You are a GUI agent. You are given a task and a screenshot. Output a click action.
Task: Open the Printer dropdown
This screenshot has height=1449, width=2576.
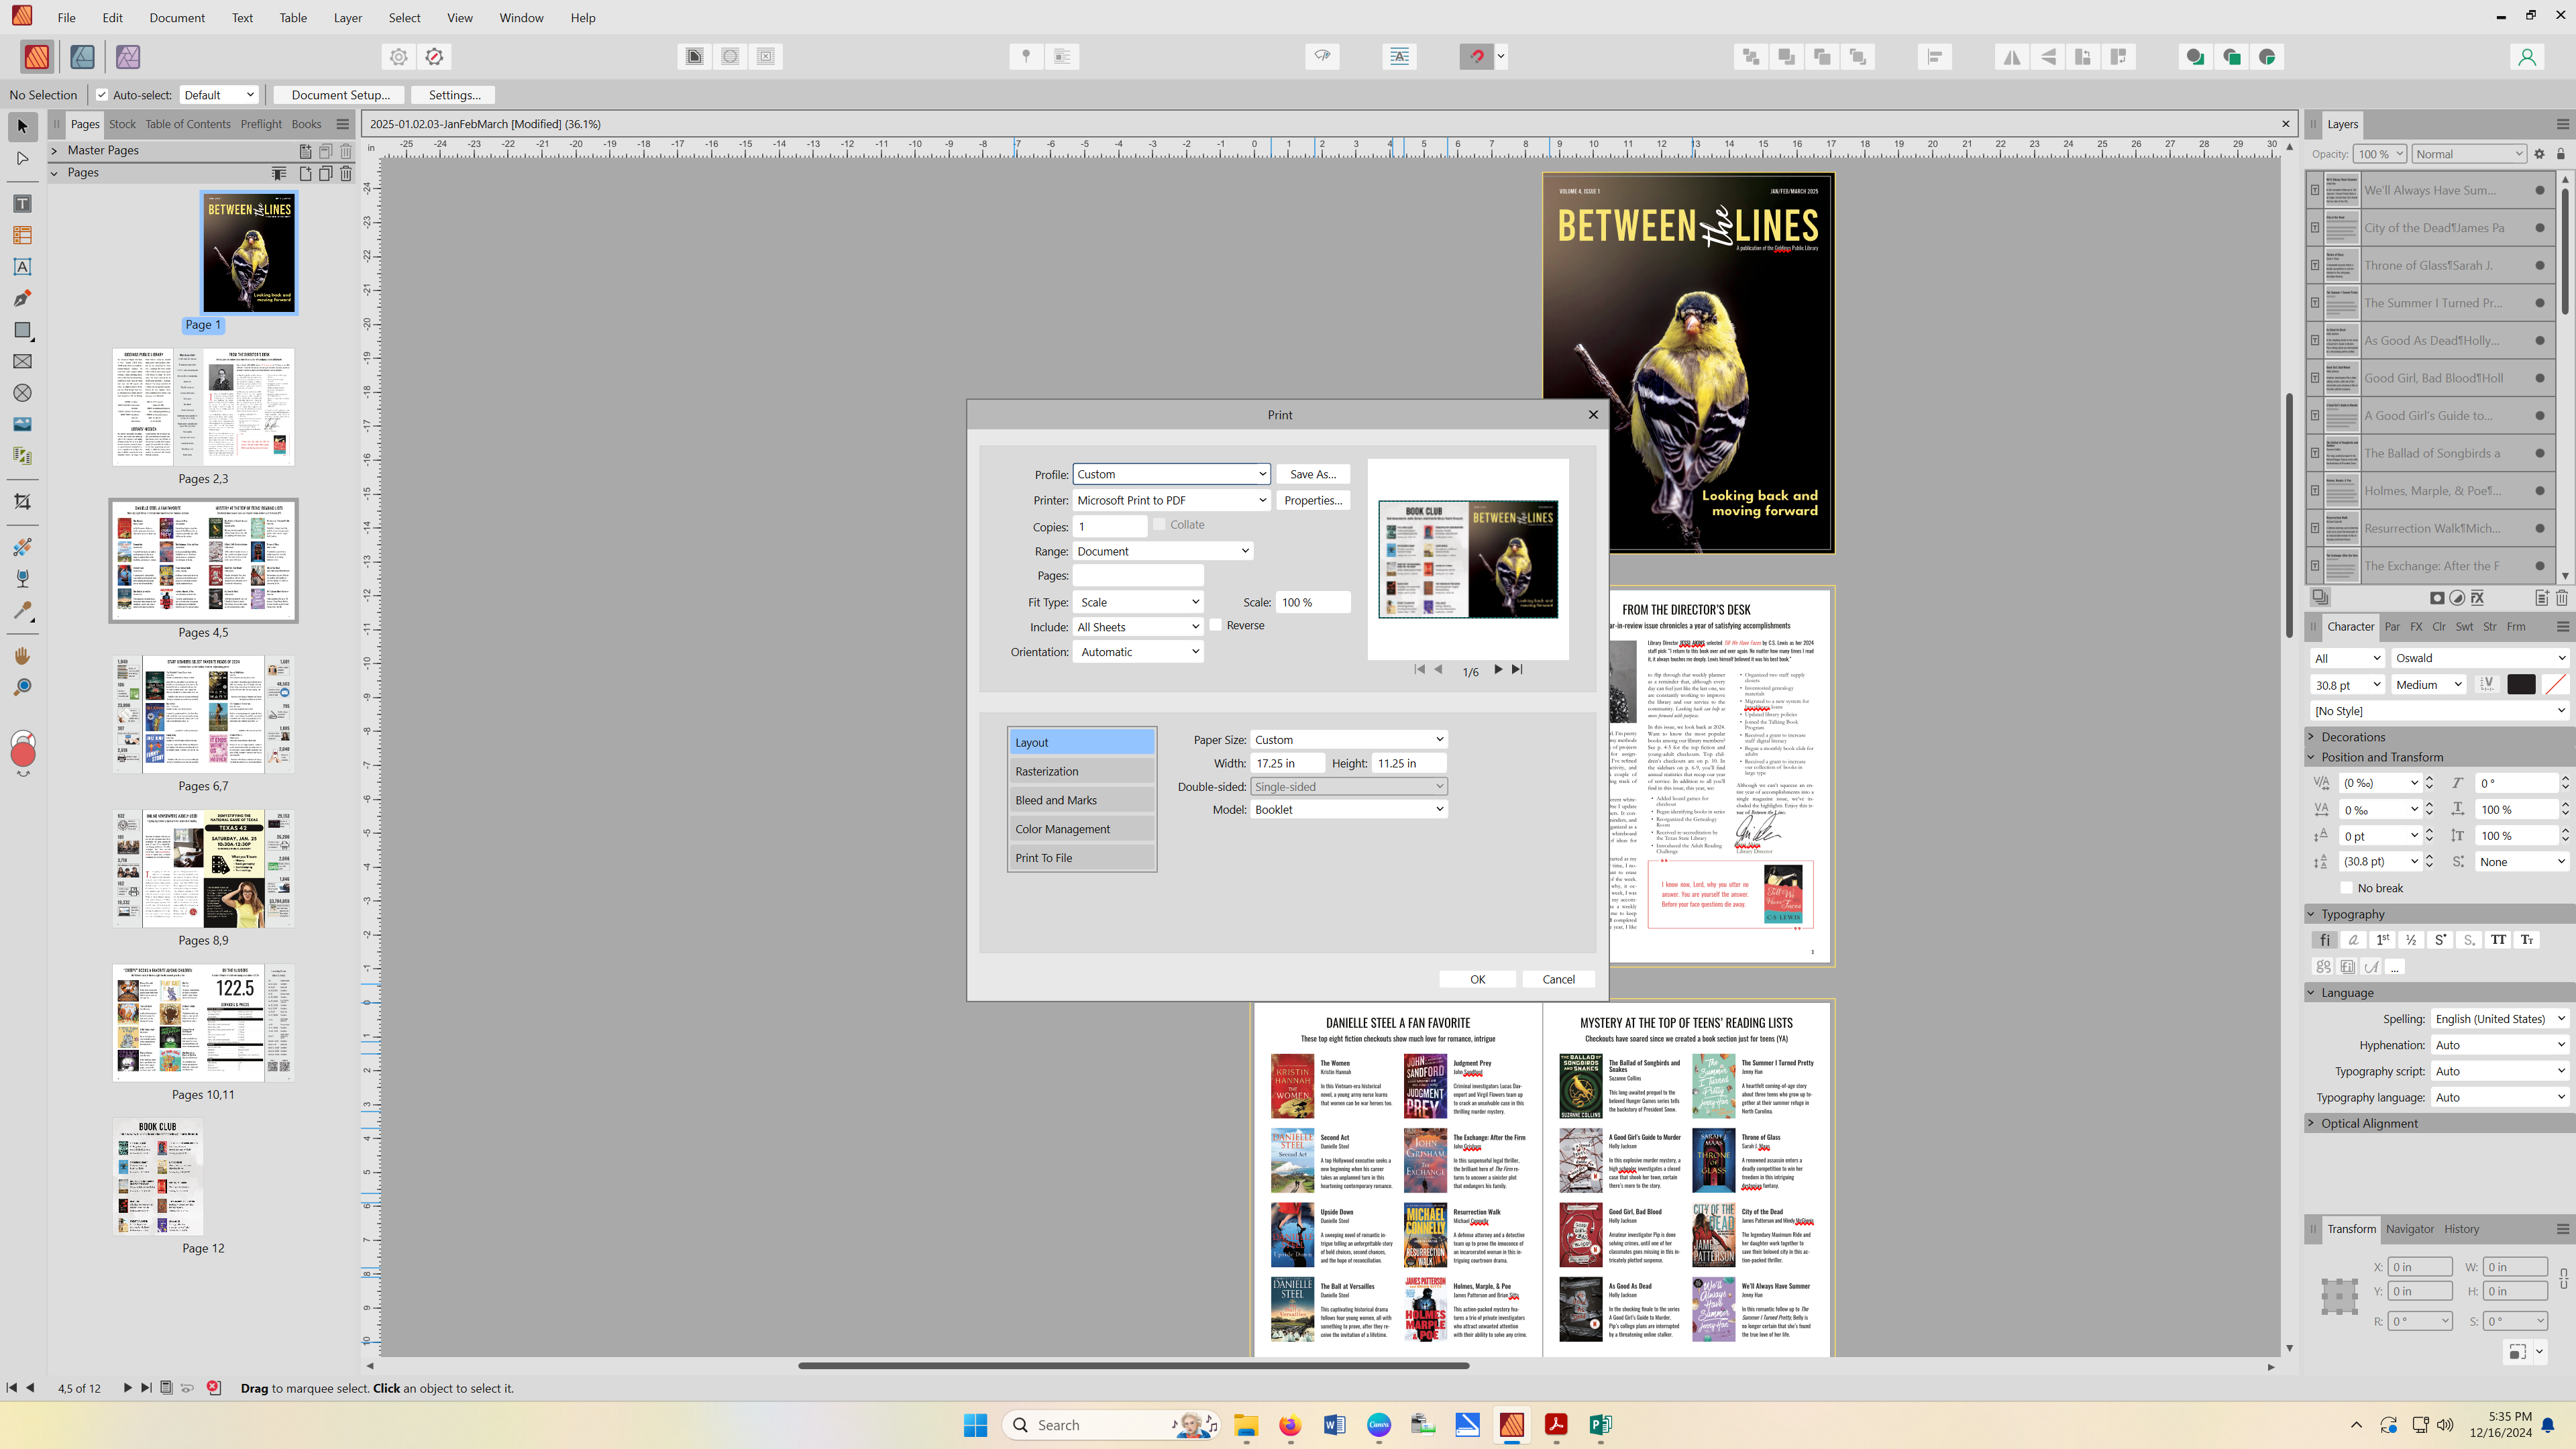tap(1171, 500)
